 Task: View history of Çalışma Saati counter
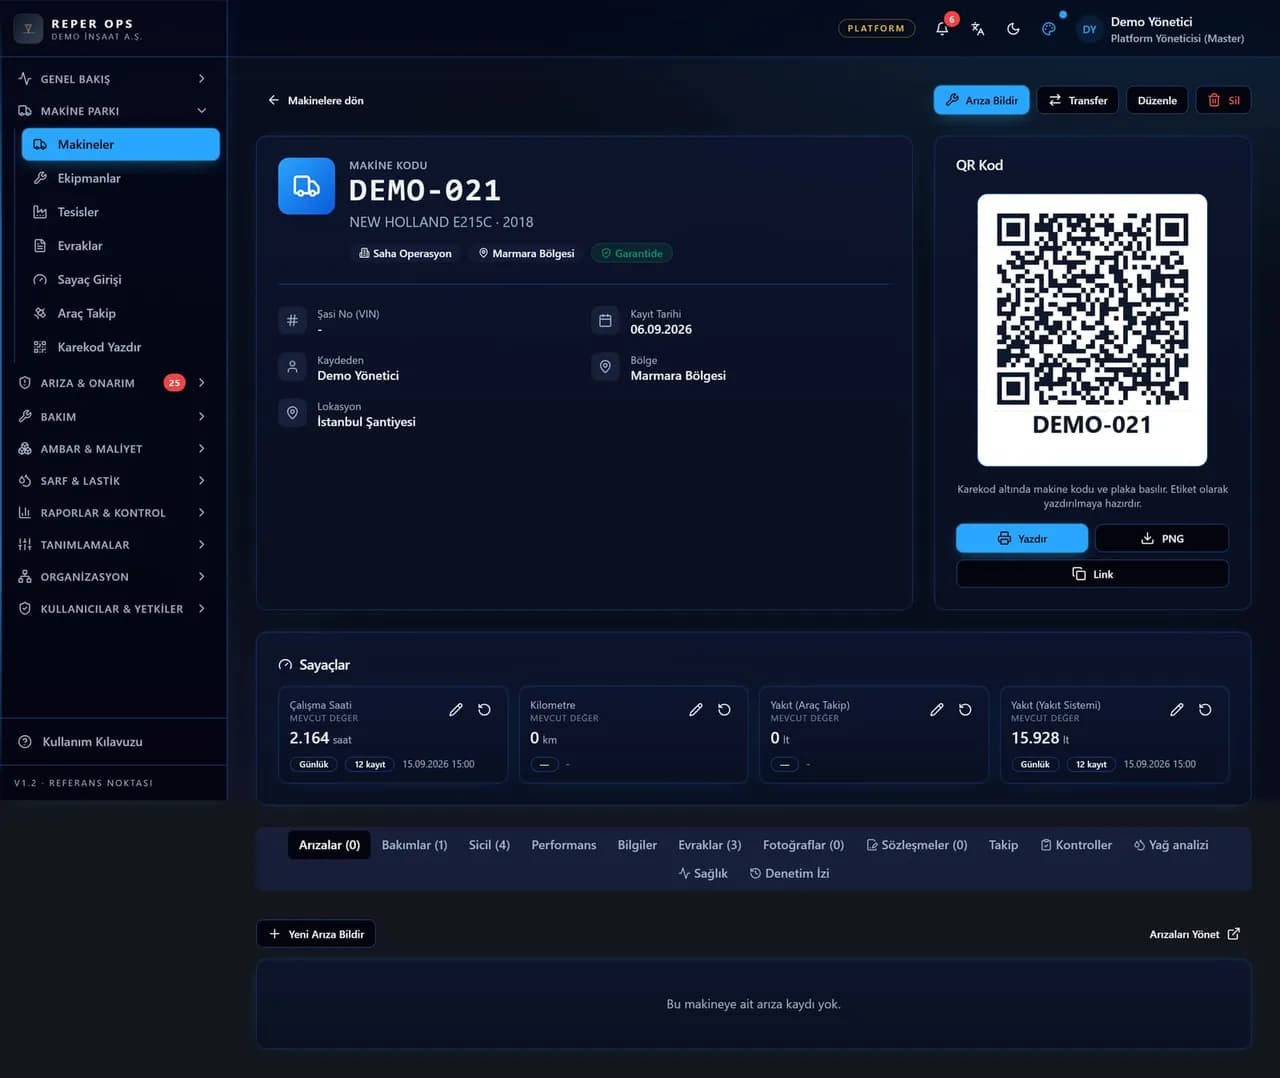click(484, 709)
